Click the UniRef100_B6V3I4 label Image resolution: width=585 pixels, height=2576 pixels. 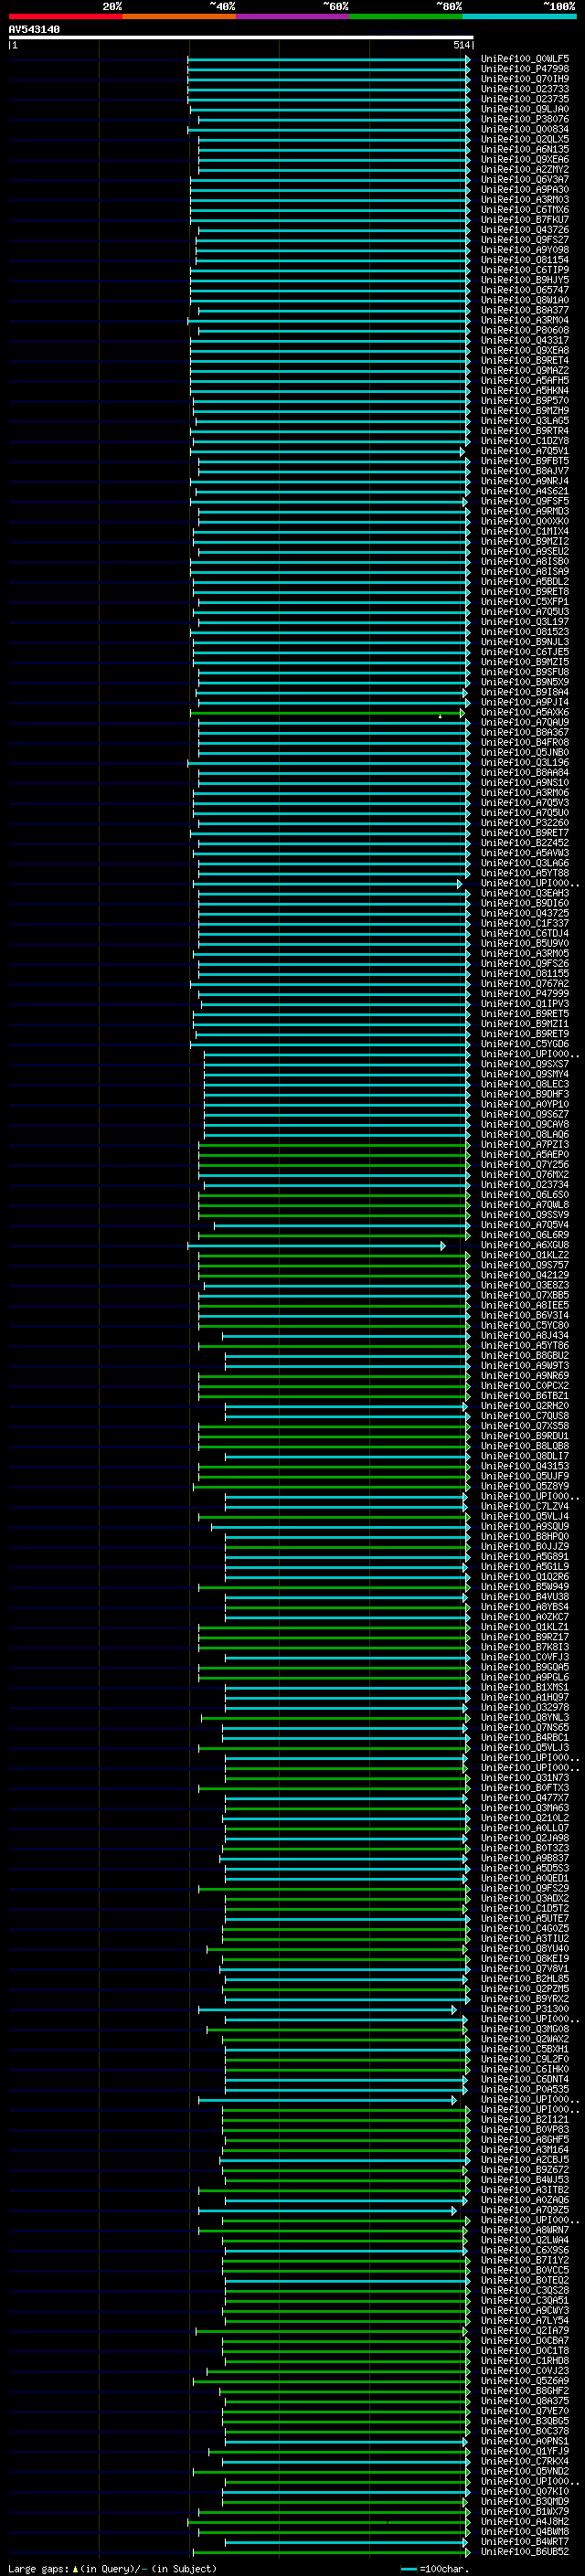point(525,1316)
